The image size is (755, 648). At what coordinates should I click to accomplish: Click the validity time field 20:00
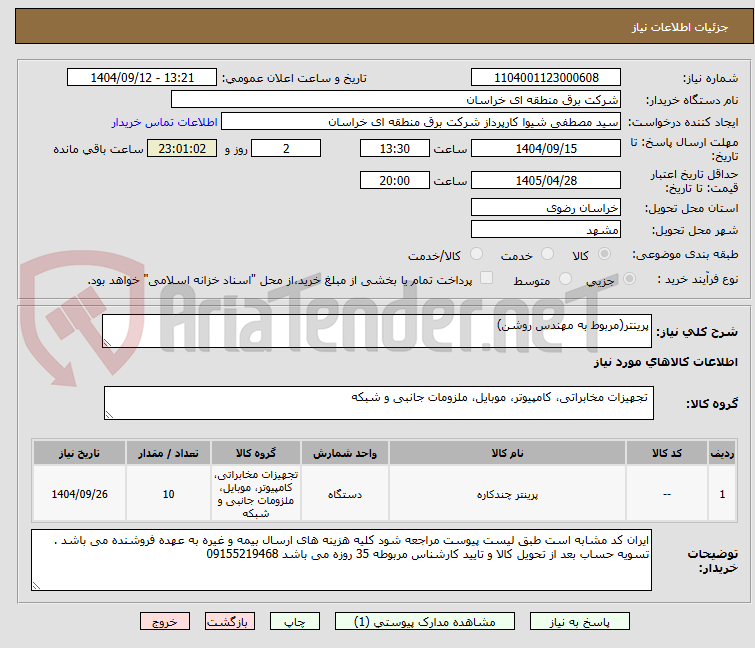pyautogui.click(x=395, y=181)
